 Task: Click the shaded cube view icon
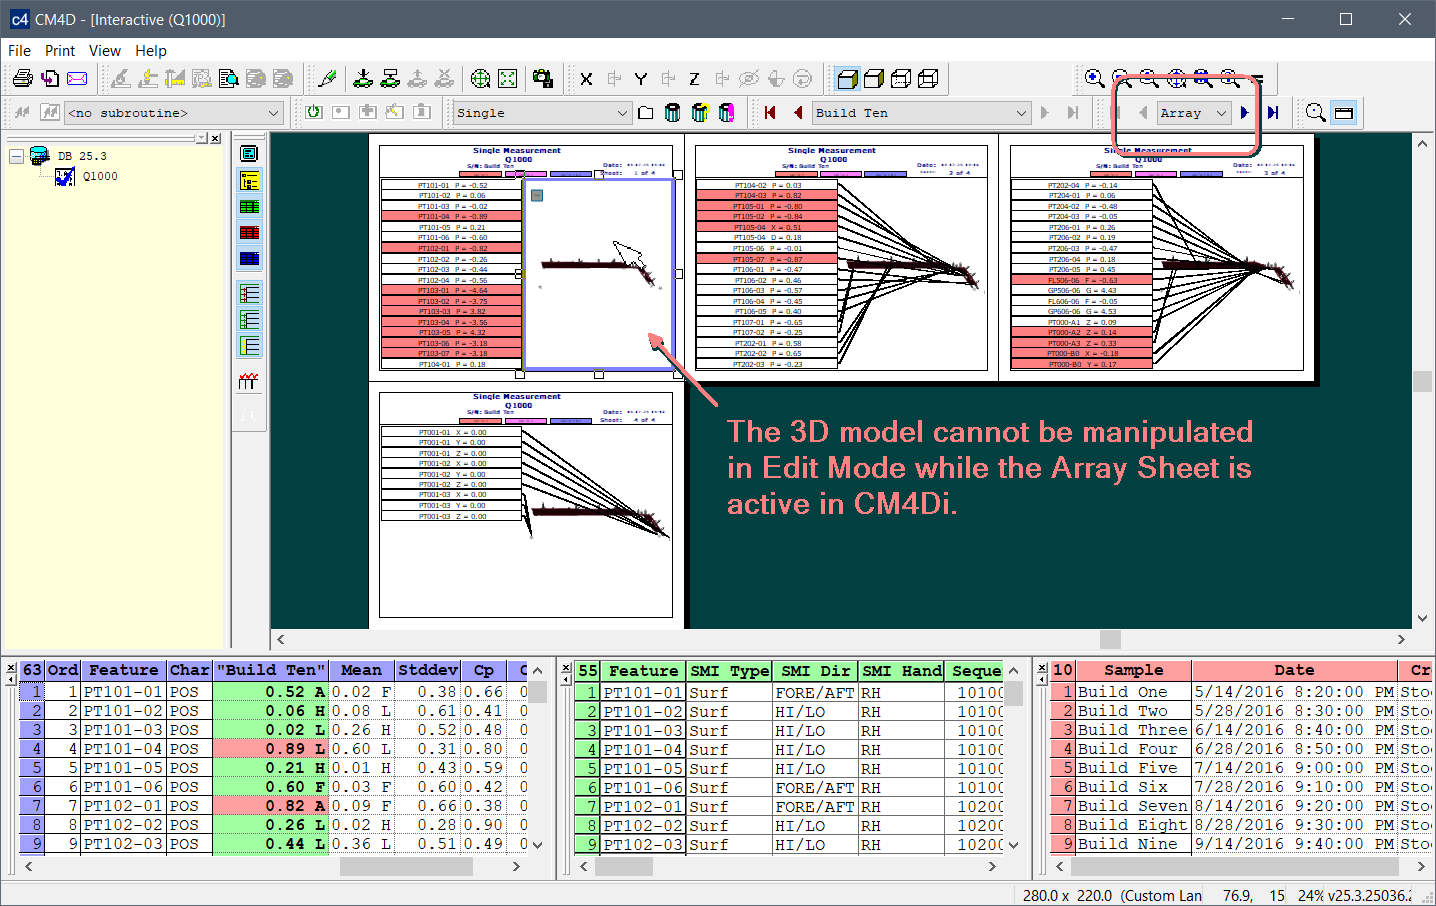pos(847,79)
